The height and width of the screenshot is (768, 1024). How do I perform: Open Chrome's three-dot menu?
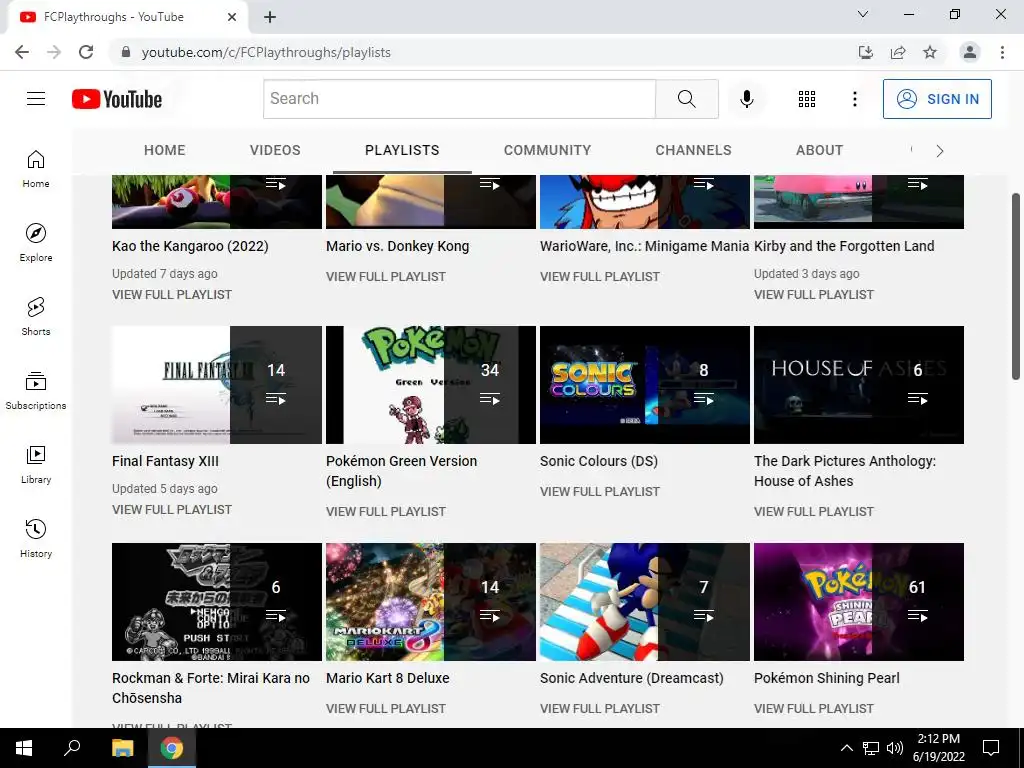pos(1002,52)
